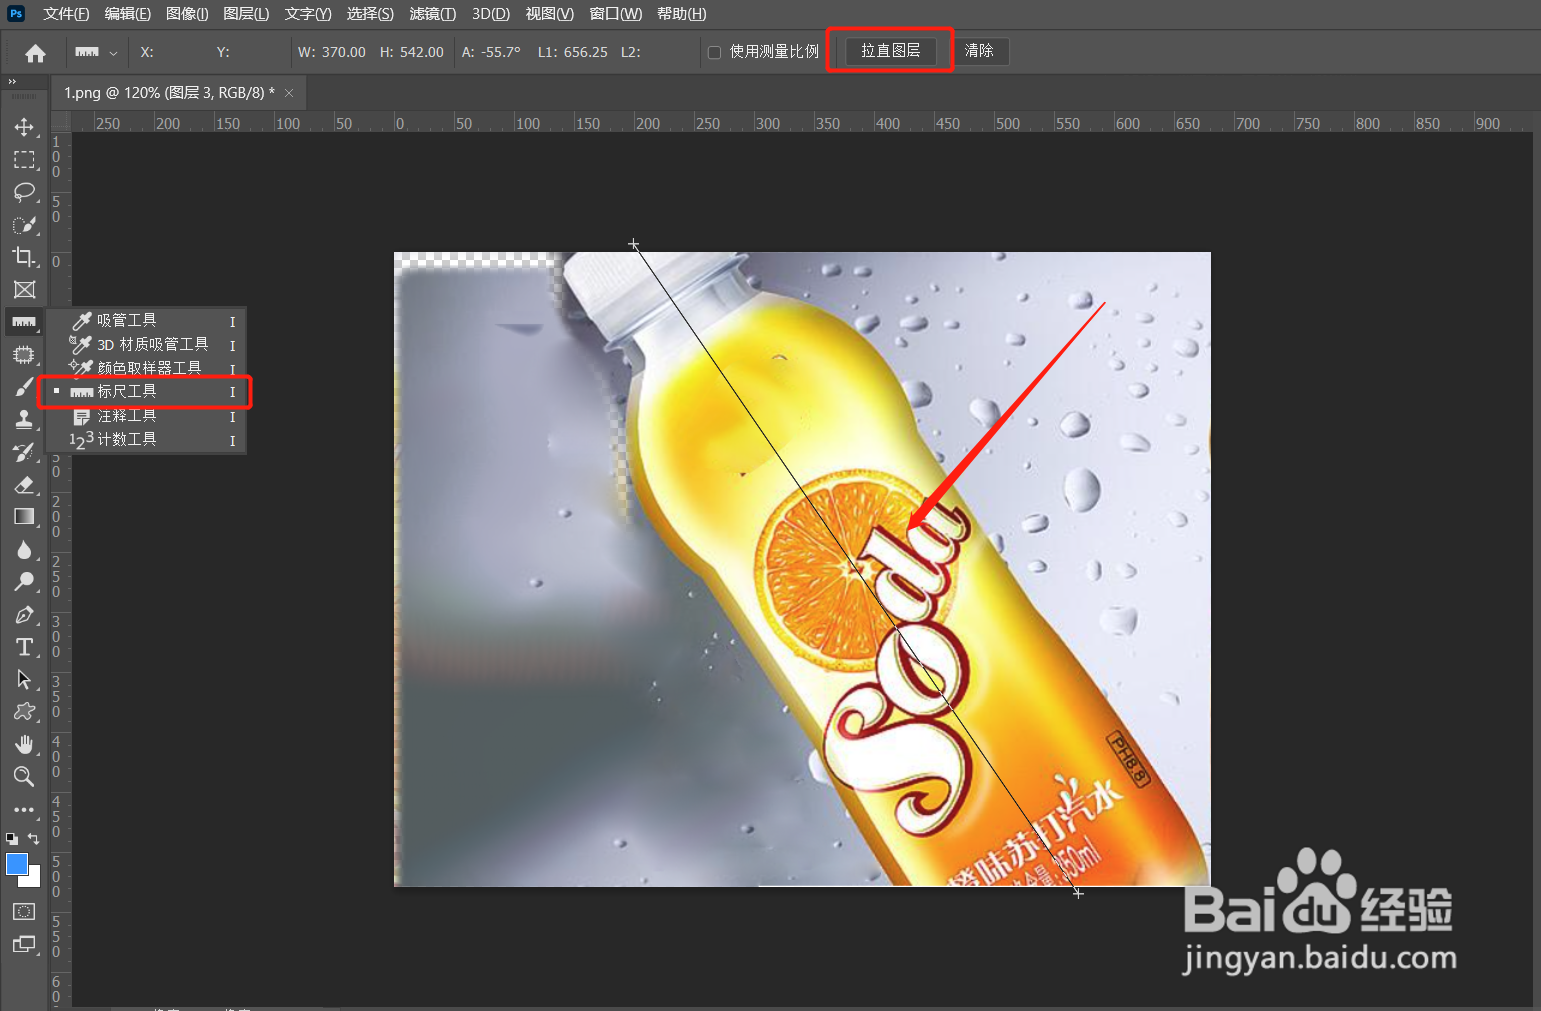The height and width of the screenshot is (1011, 1541).
Task: Open the 图像(I) menu
Action: (x=187, y=14)
